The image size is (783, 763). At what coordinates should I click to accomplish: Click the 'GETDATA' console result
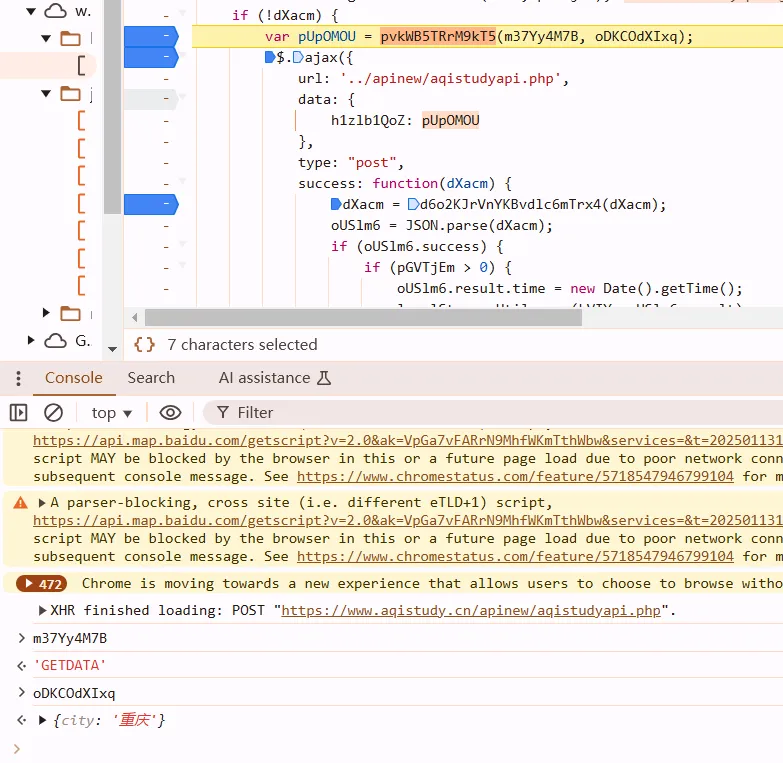(x=69, y=665)
